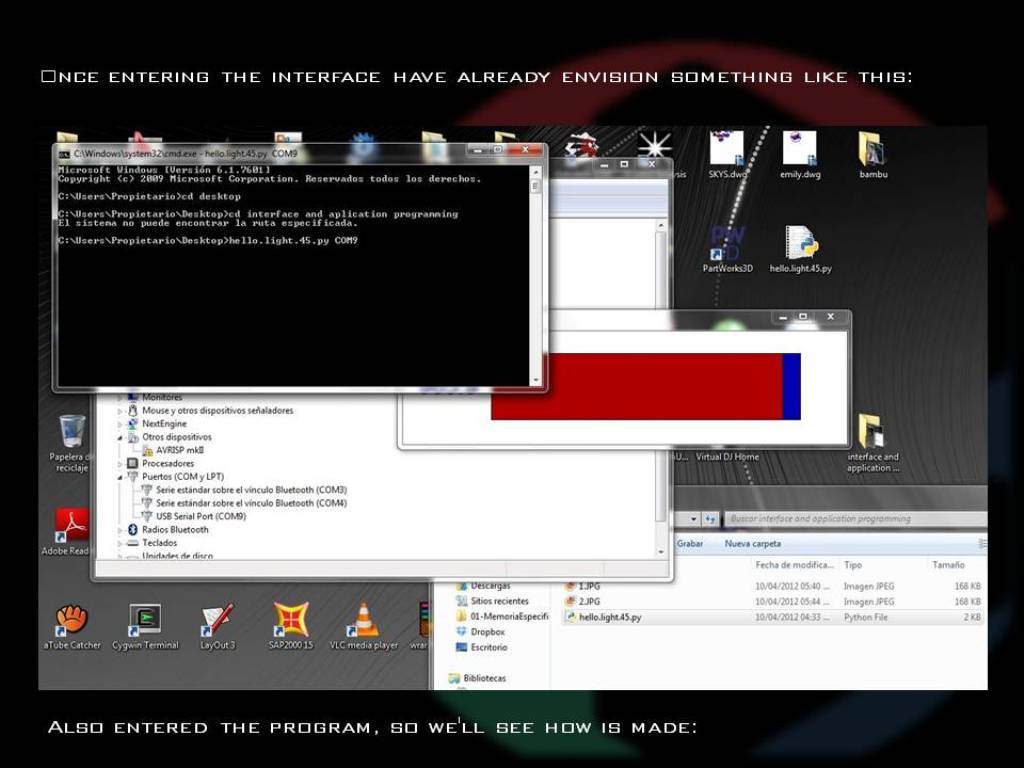This screenshot has height=768, width=1024.
Task: Click the Dropbox icon in the Explorer sidebar
Action: click(x=462, y=632)
